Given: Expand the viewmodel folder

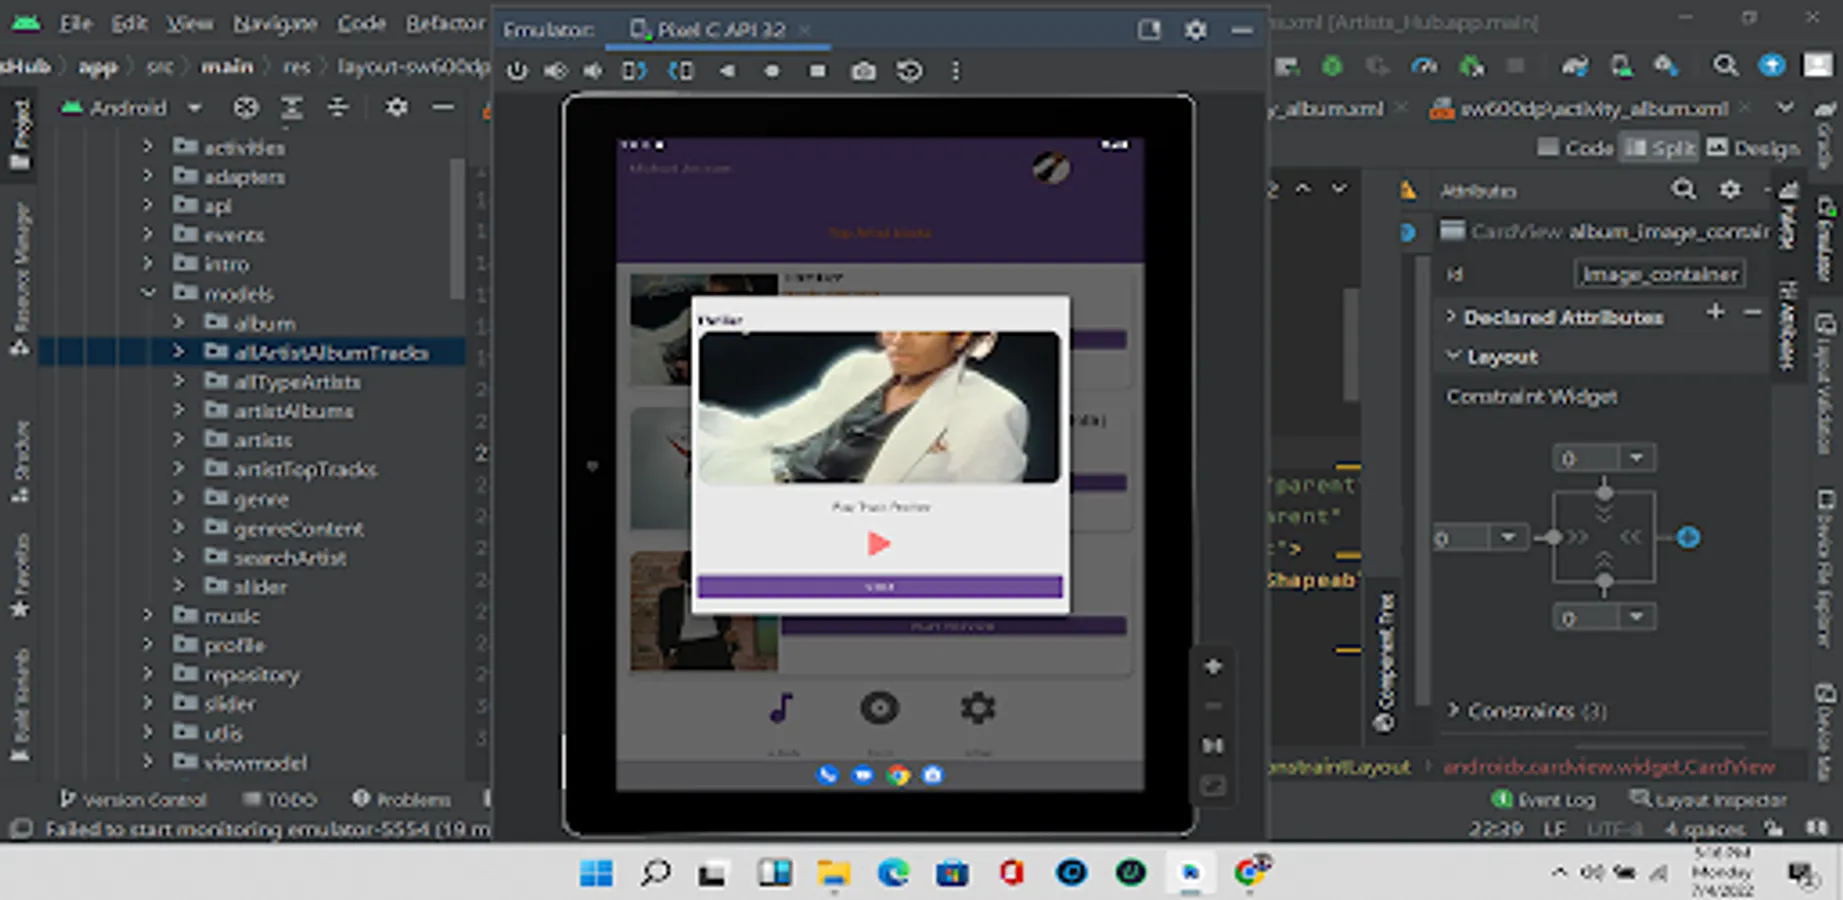Looking at the screenshot, I should (148, 762).
